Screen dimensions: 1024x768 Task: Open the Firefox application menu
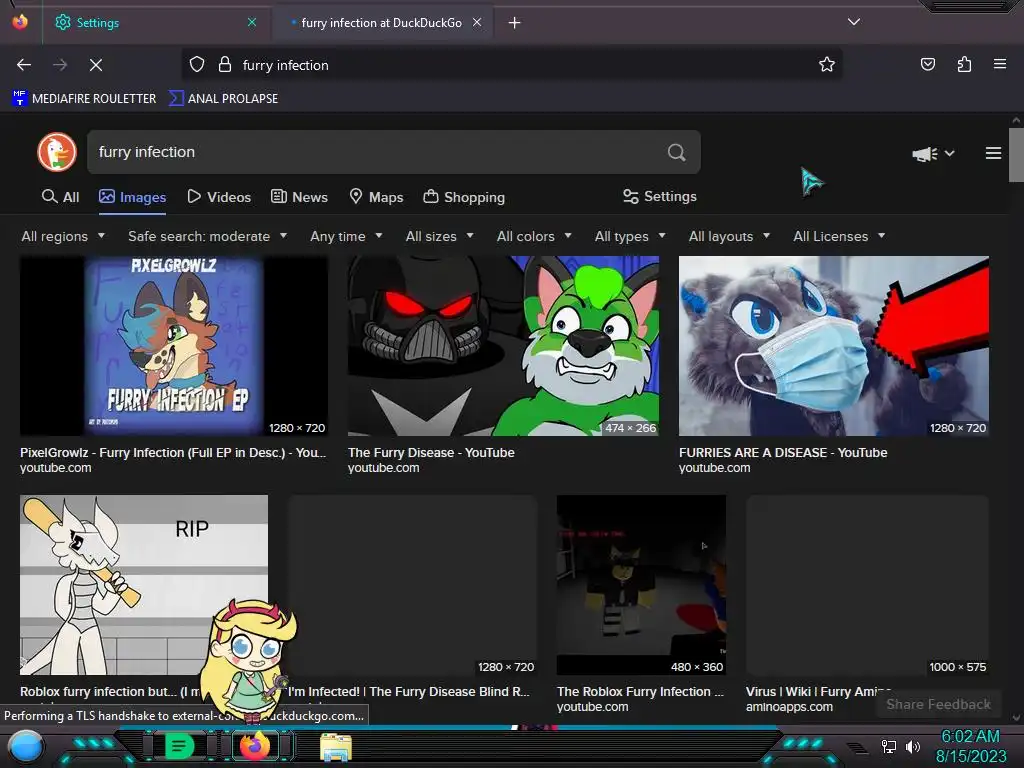point(1000,64)
